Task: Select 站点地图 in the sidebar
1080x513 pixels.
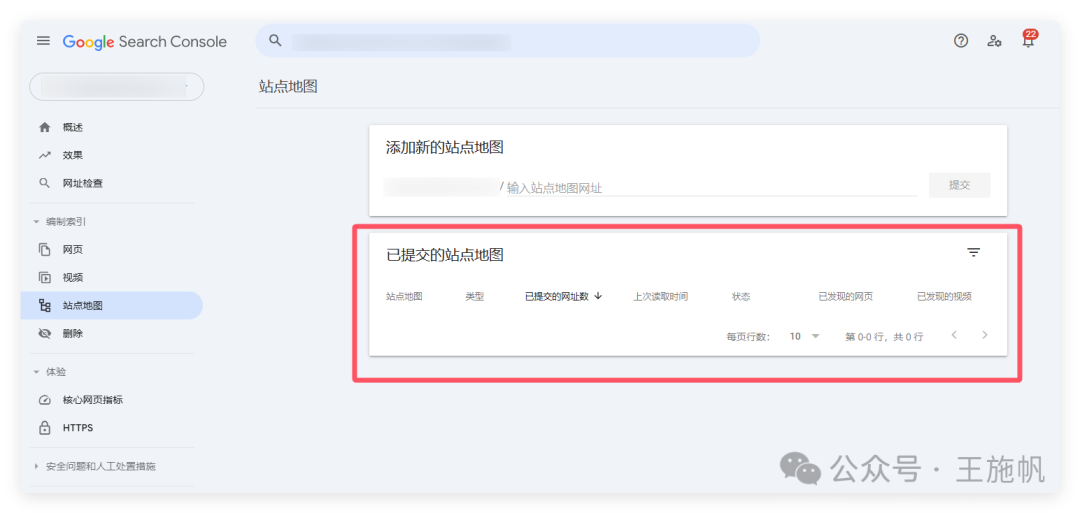Action: pyautogui.click(x=112, y=305)
